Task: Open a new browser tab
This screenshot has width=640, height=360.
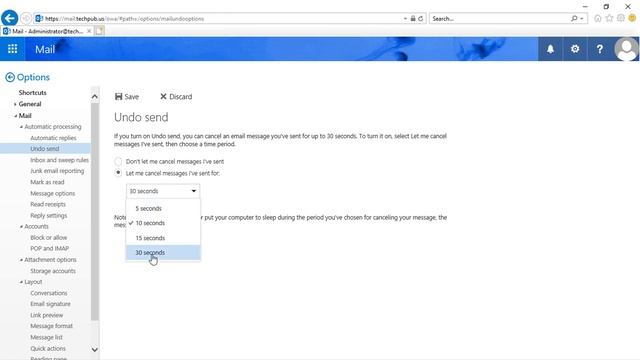Action: 100,31
